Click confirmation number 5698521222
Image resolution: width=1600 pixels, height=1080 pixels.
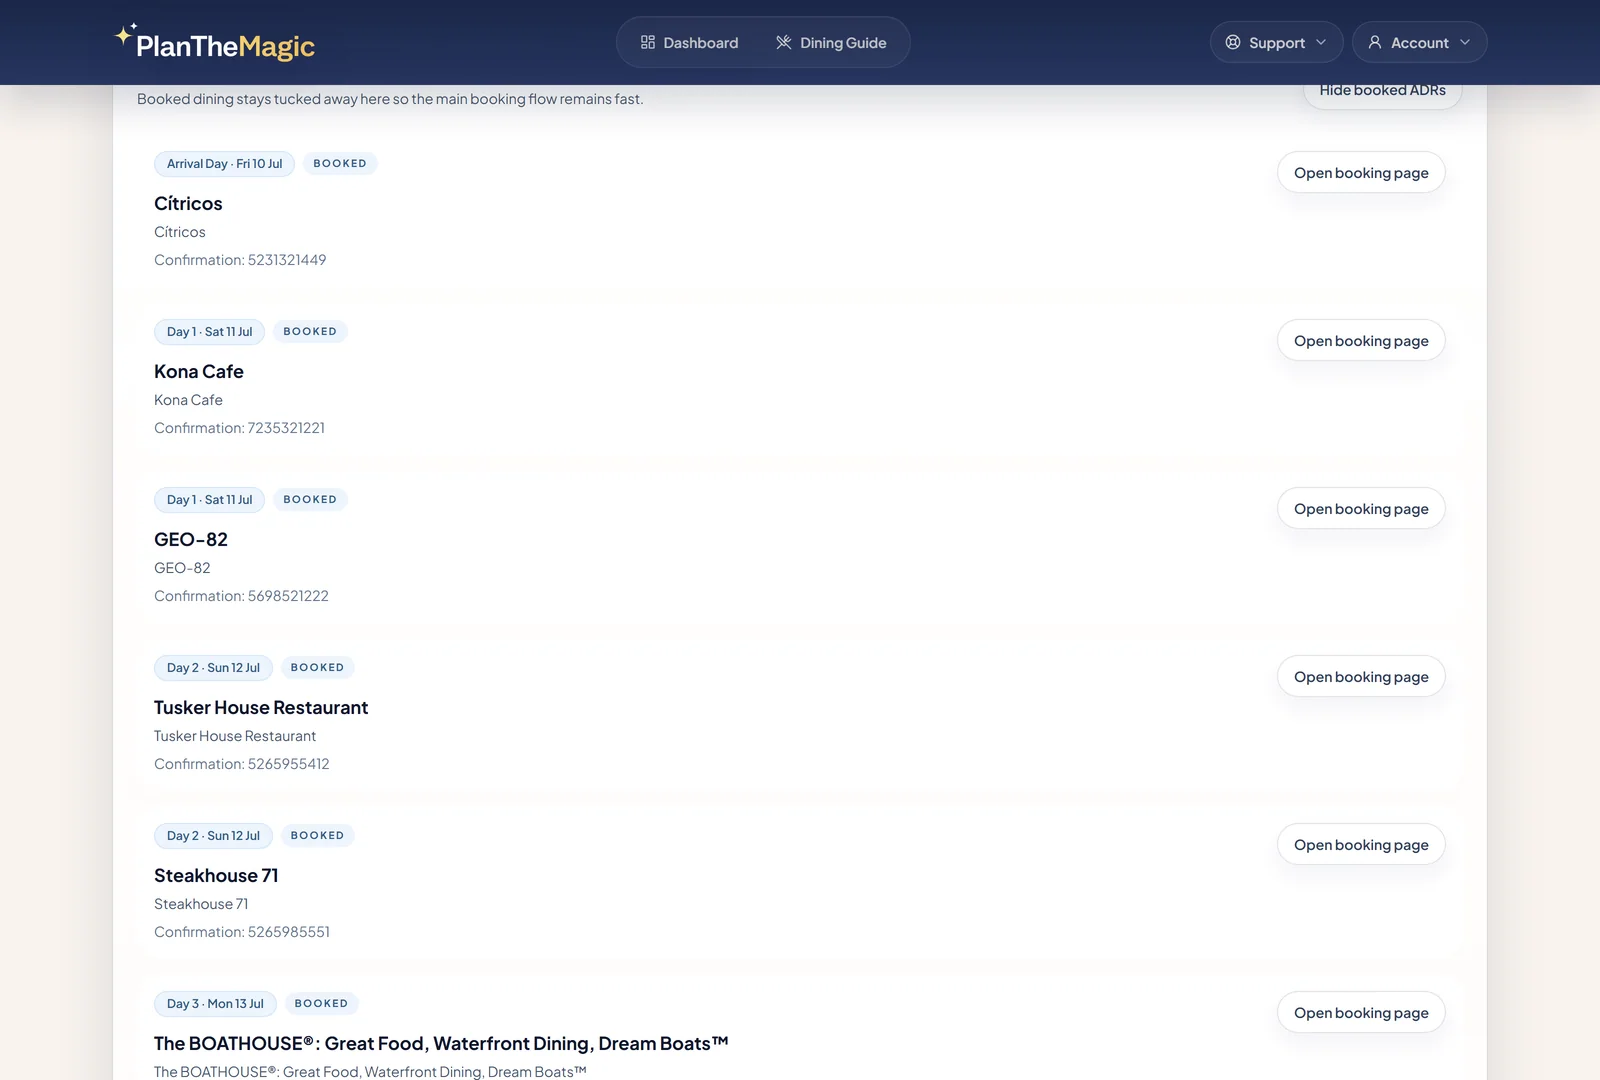point(288,596)
